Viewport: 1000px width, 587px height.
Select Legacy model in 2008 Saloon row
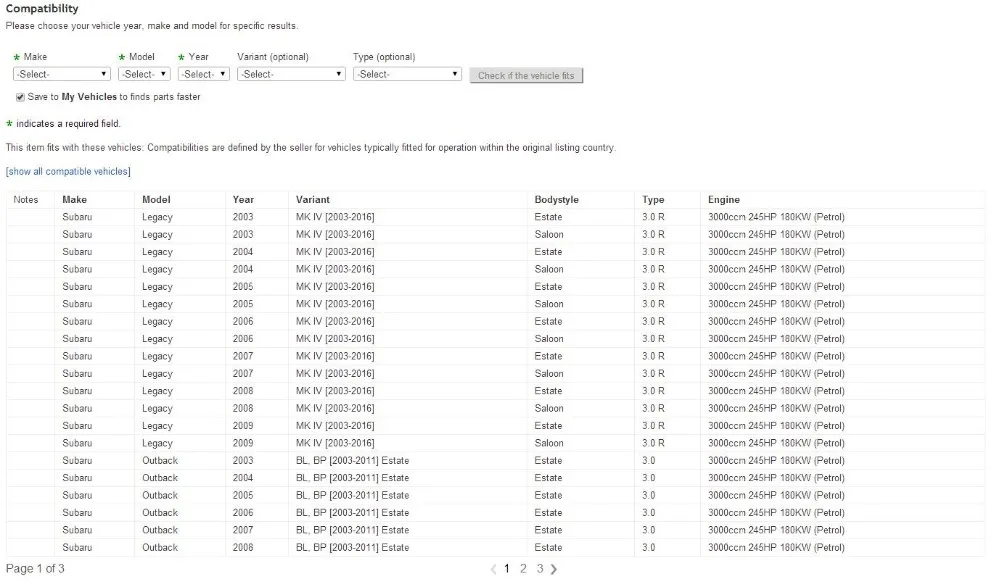click(x=158, y=408)
